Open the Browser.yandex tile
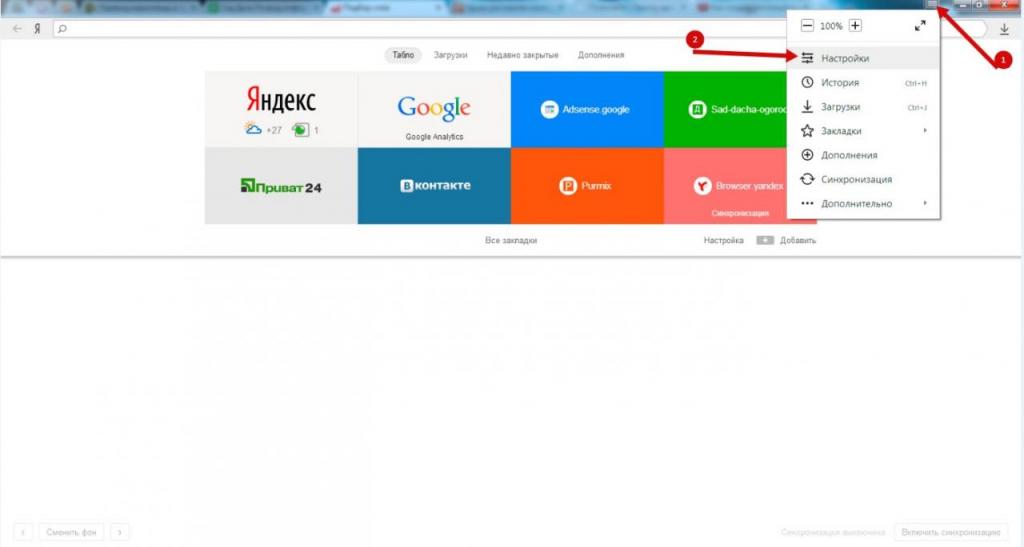This screenshot has height=547, width=1024. (x=726, y=186)
